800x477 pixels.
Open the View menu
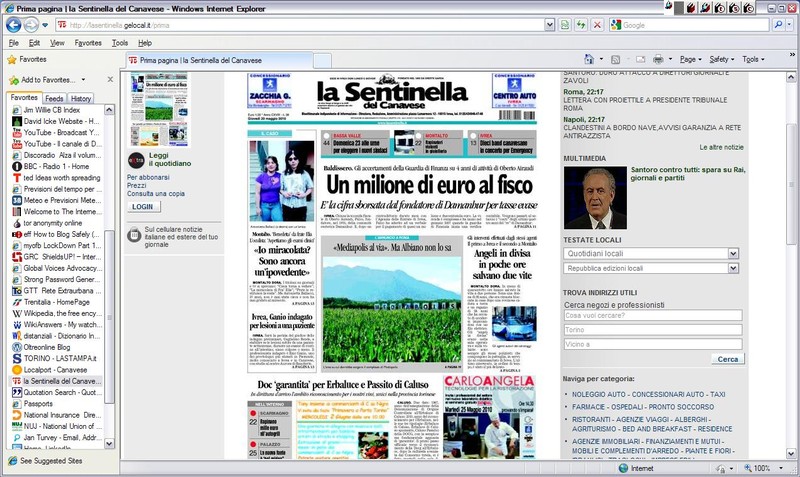(x=57, y=43)
